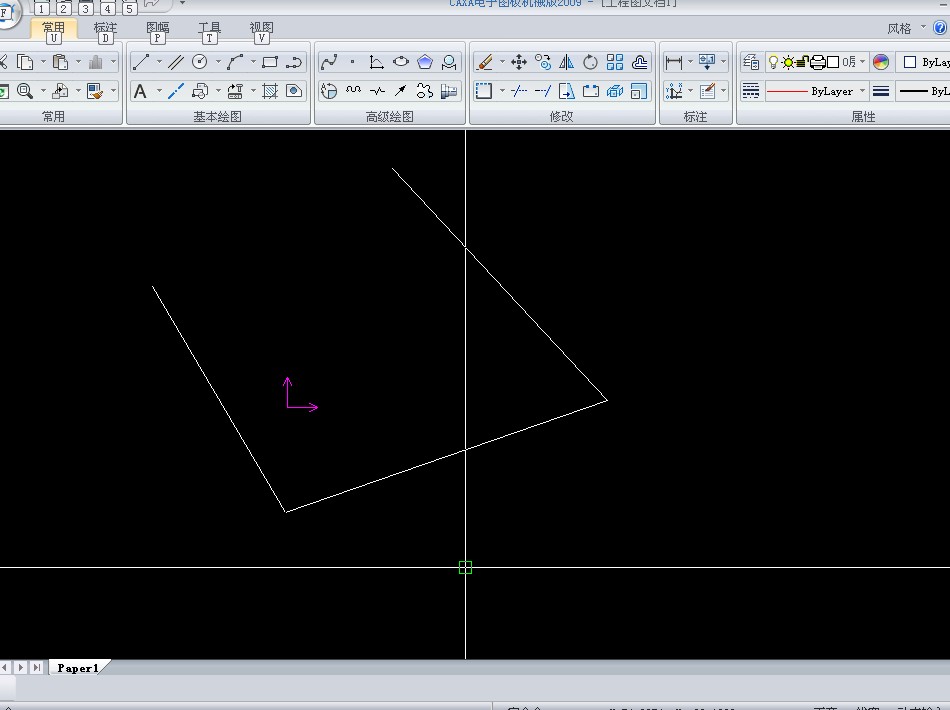Click the blue Help question icon
The width and height of the screenshot is (950, 710).
click(x=940, y=28)
